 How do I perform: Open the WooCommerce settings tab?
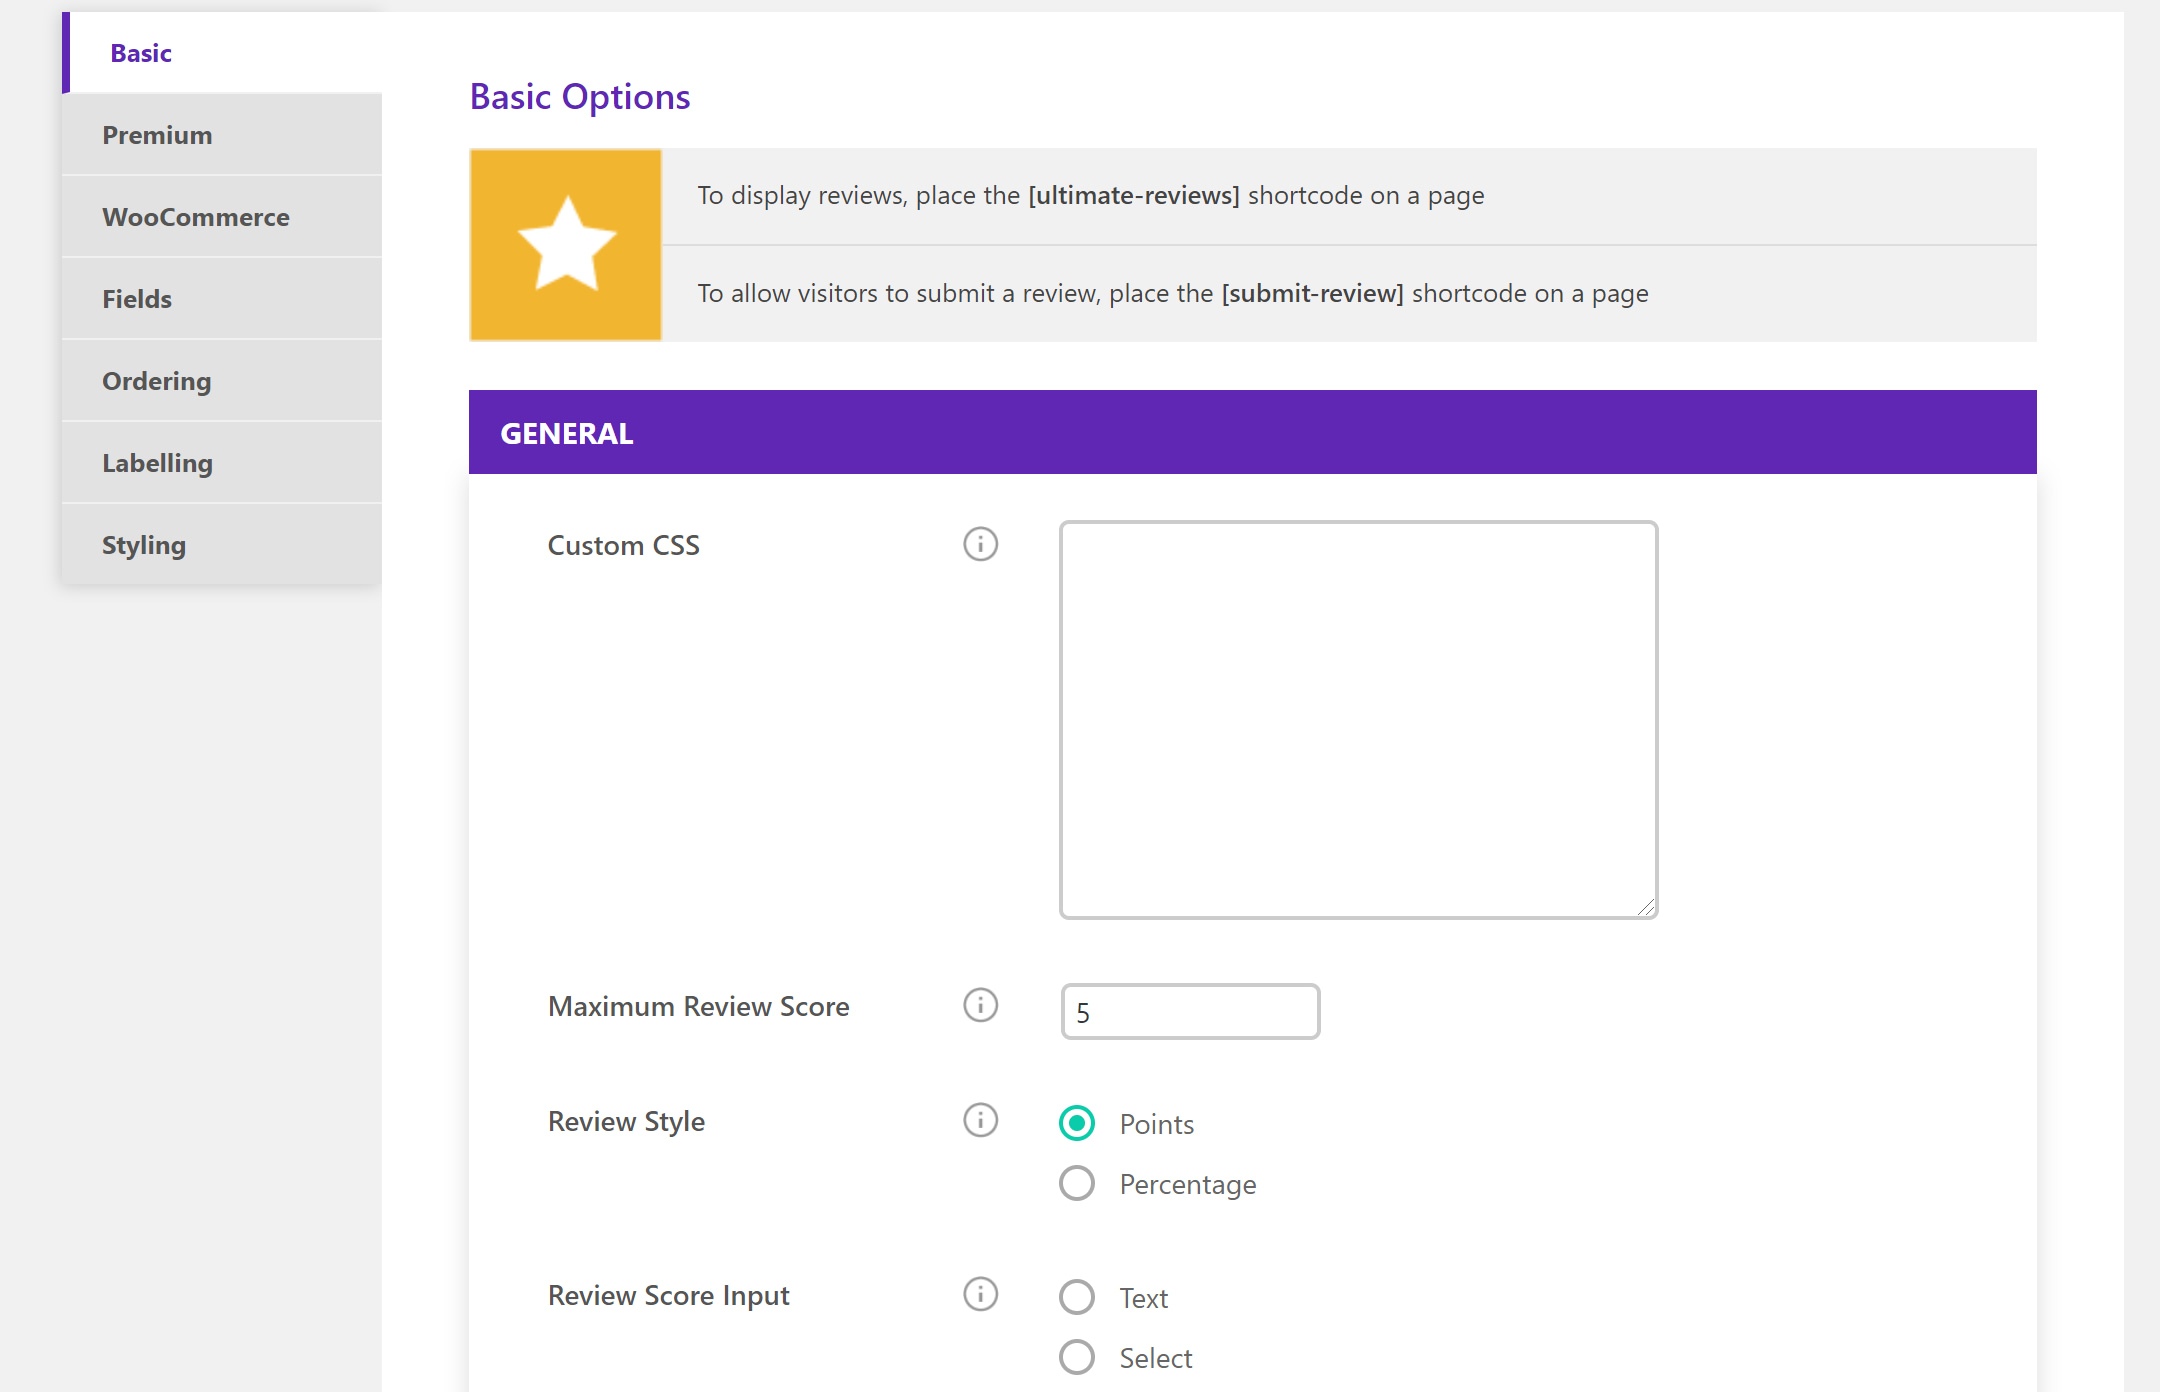tap(196, 216)
